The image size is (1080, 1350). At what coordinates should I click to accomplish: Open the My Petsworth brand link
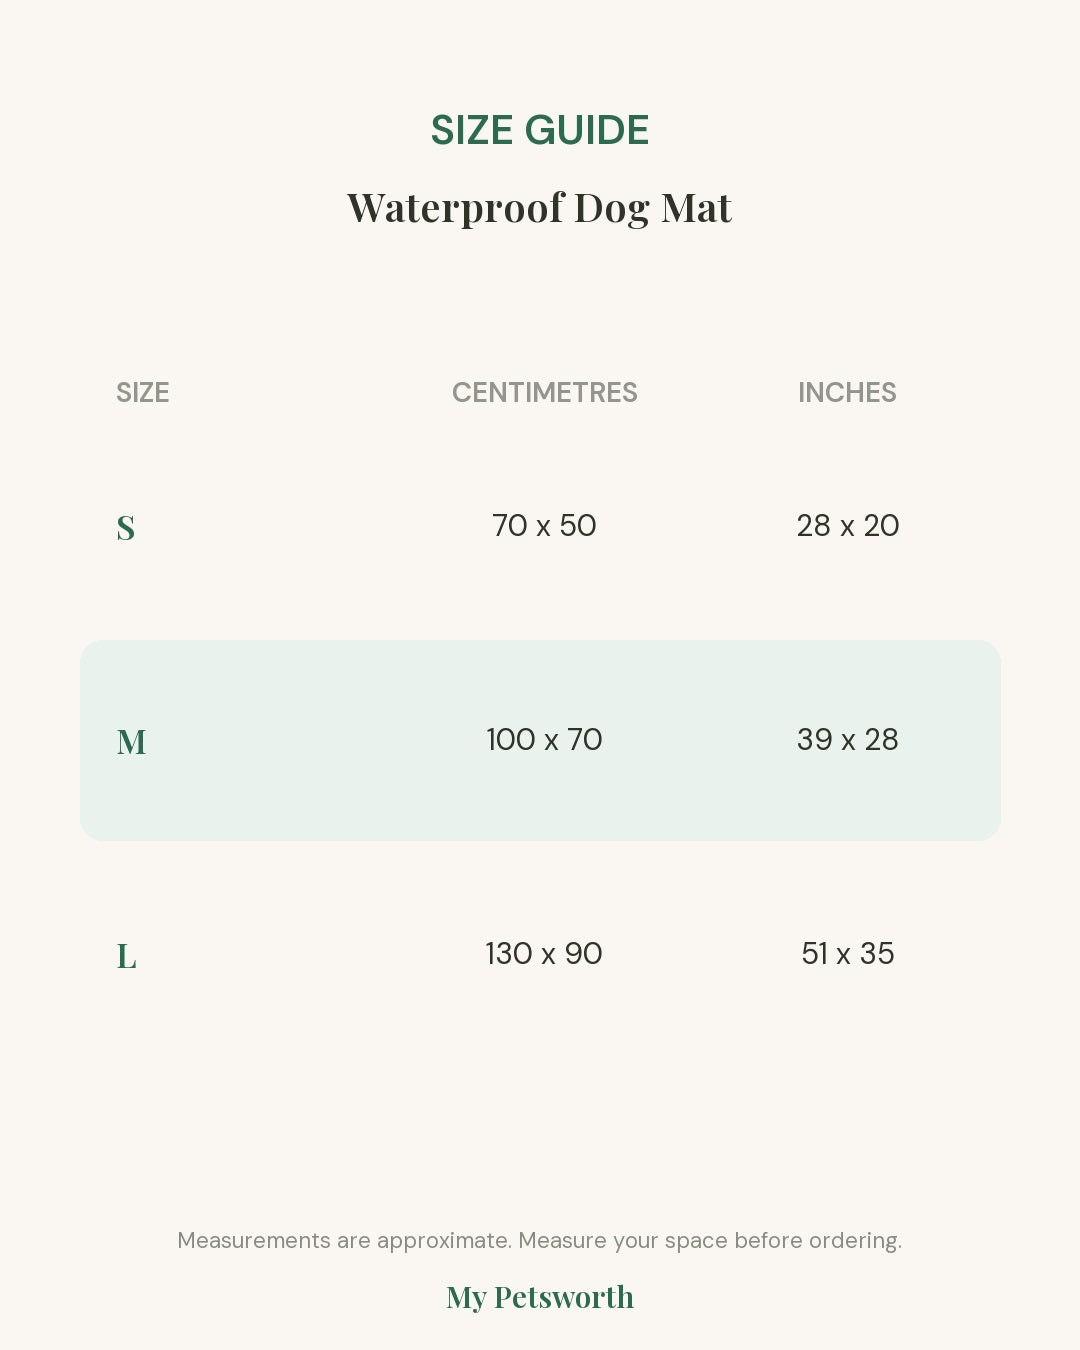click(x=540, y=1297)
